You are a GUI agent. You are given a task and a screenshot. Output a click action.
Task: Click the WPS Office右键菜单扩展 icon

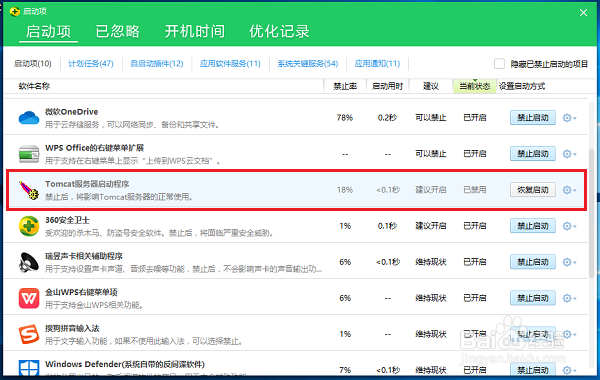pos(29,154)
